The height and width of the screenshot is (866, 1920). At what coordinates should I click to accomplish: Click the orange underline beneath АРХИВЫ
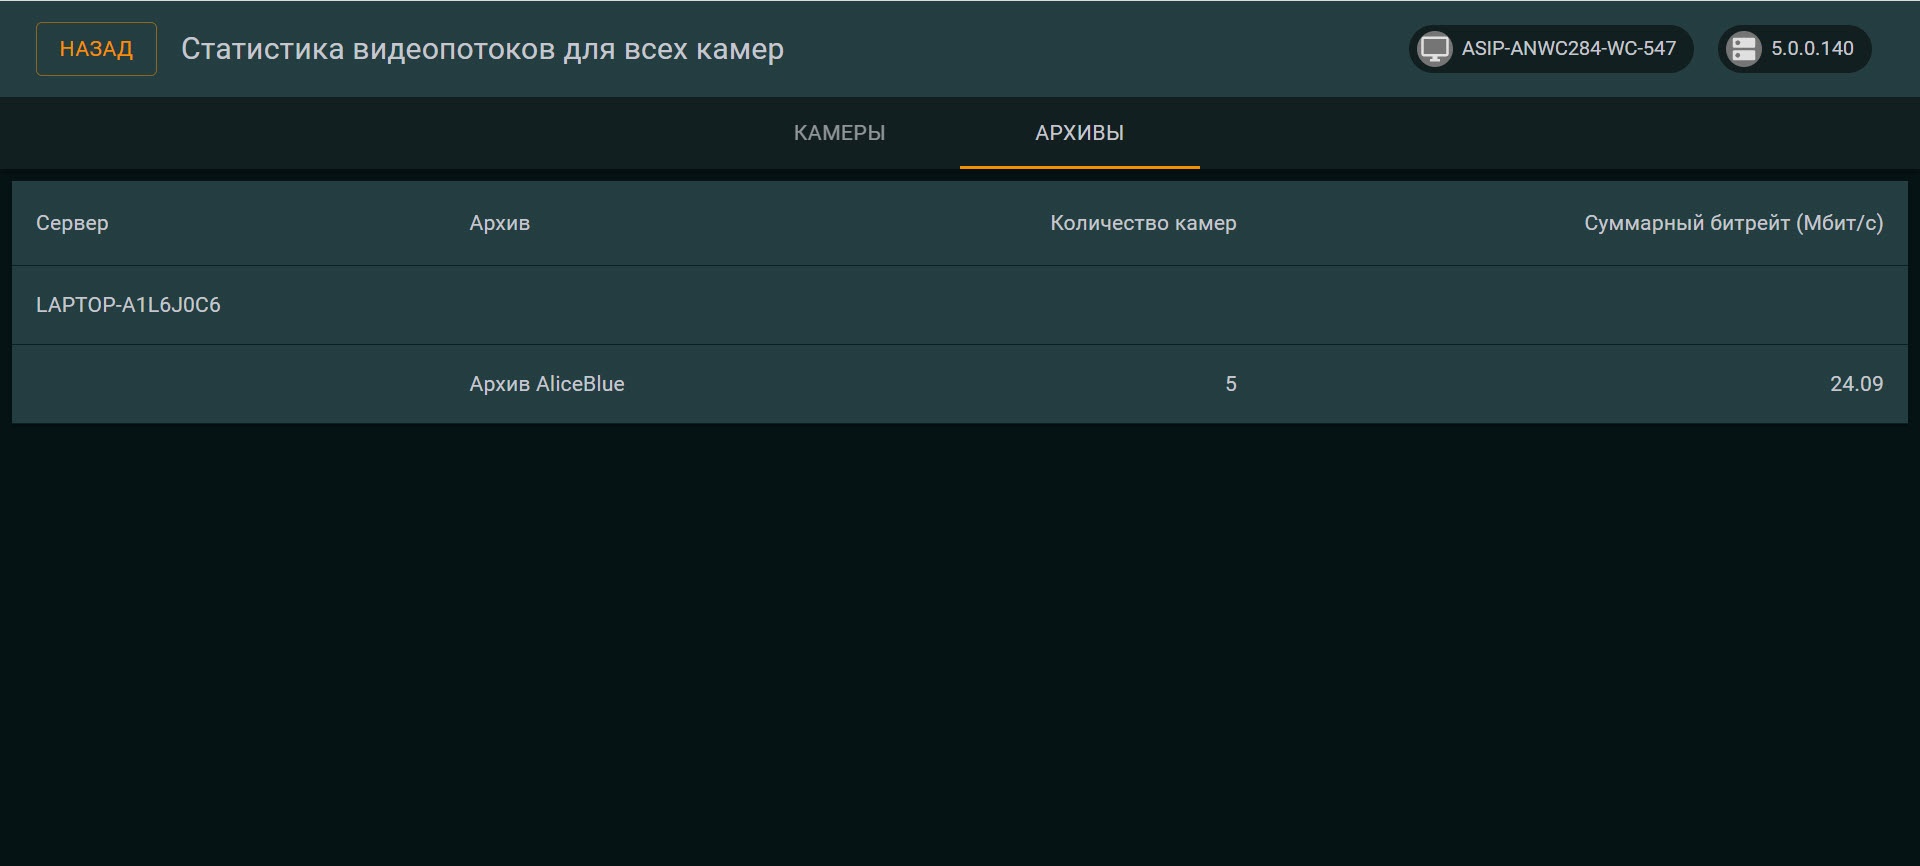point(1079,166)
